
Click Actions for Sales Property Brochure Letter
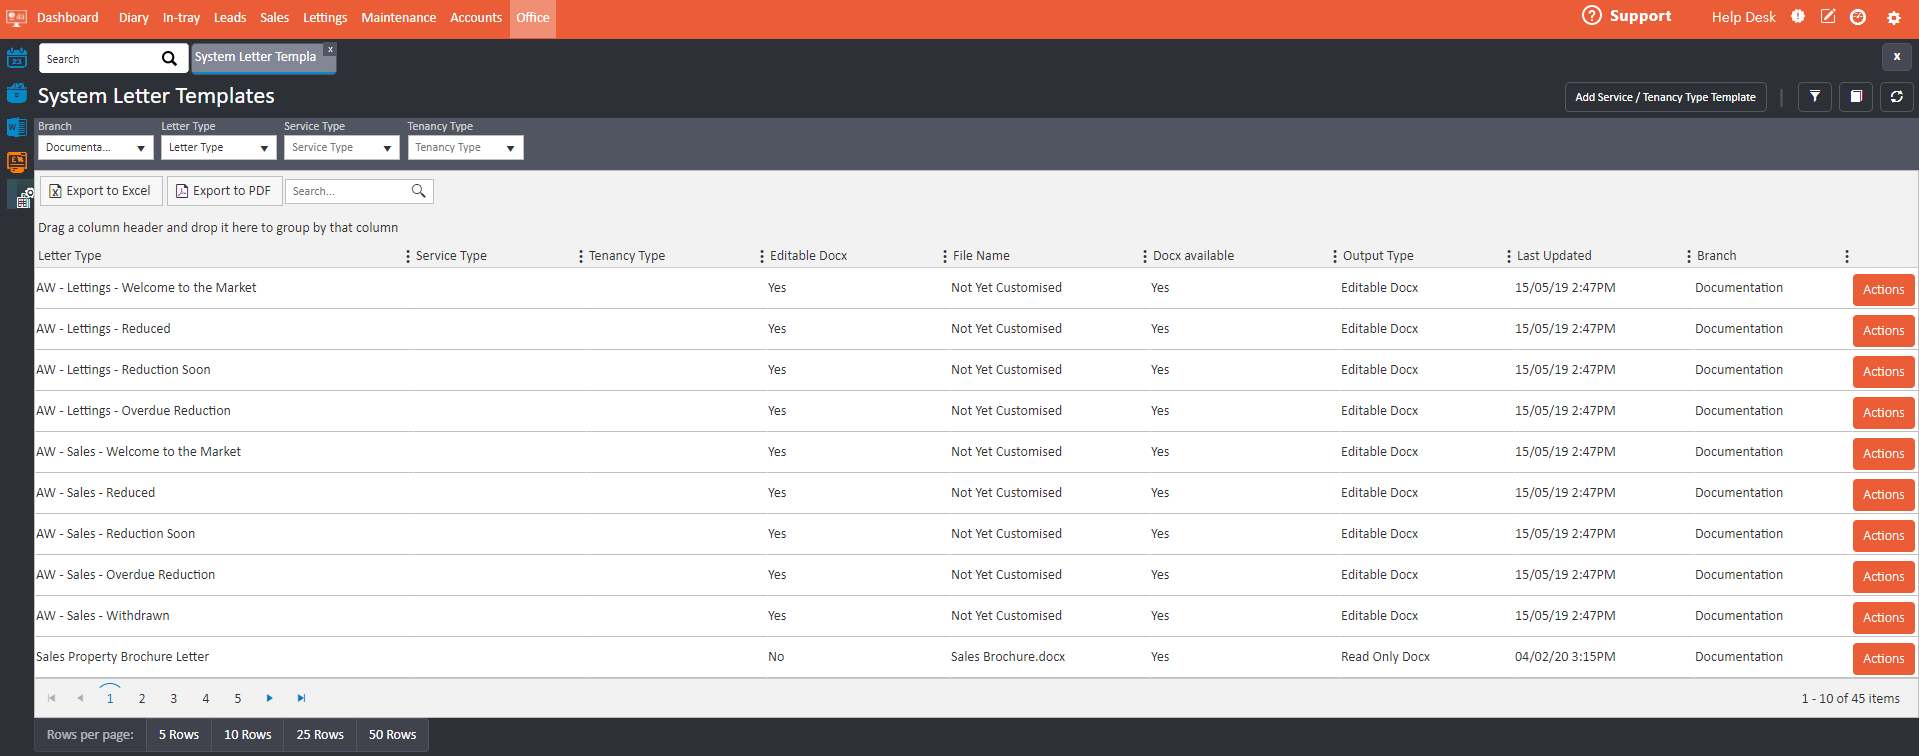coord(1883,658)
